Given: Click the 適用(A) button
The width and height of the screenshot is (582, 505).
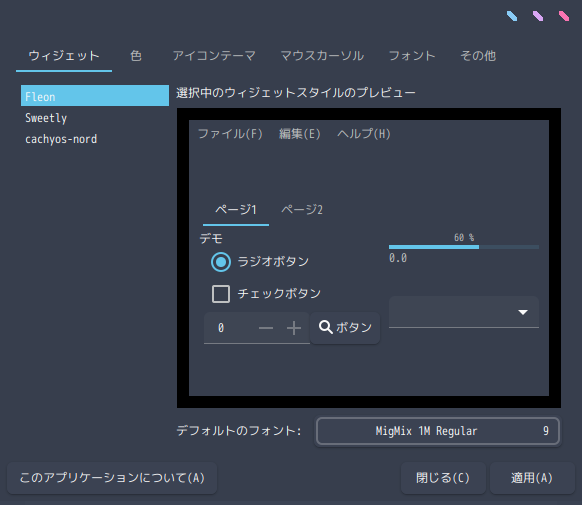Looking at the screenshot, I should 532,478.
